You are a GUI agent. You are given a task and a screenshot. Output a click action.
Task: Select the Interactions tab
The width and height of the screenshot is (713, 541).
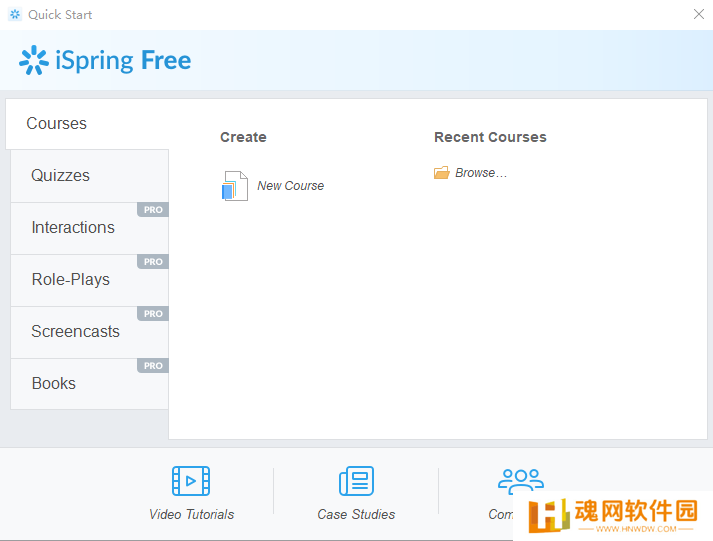tap(90, 228)
